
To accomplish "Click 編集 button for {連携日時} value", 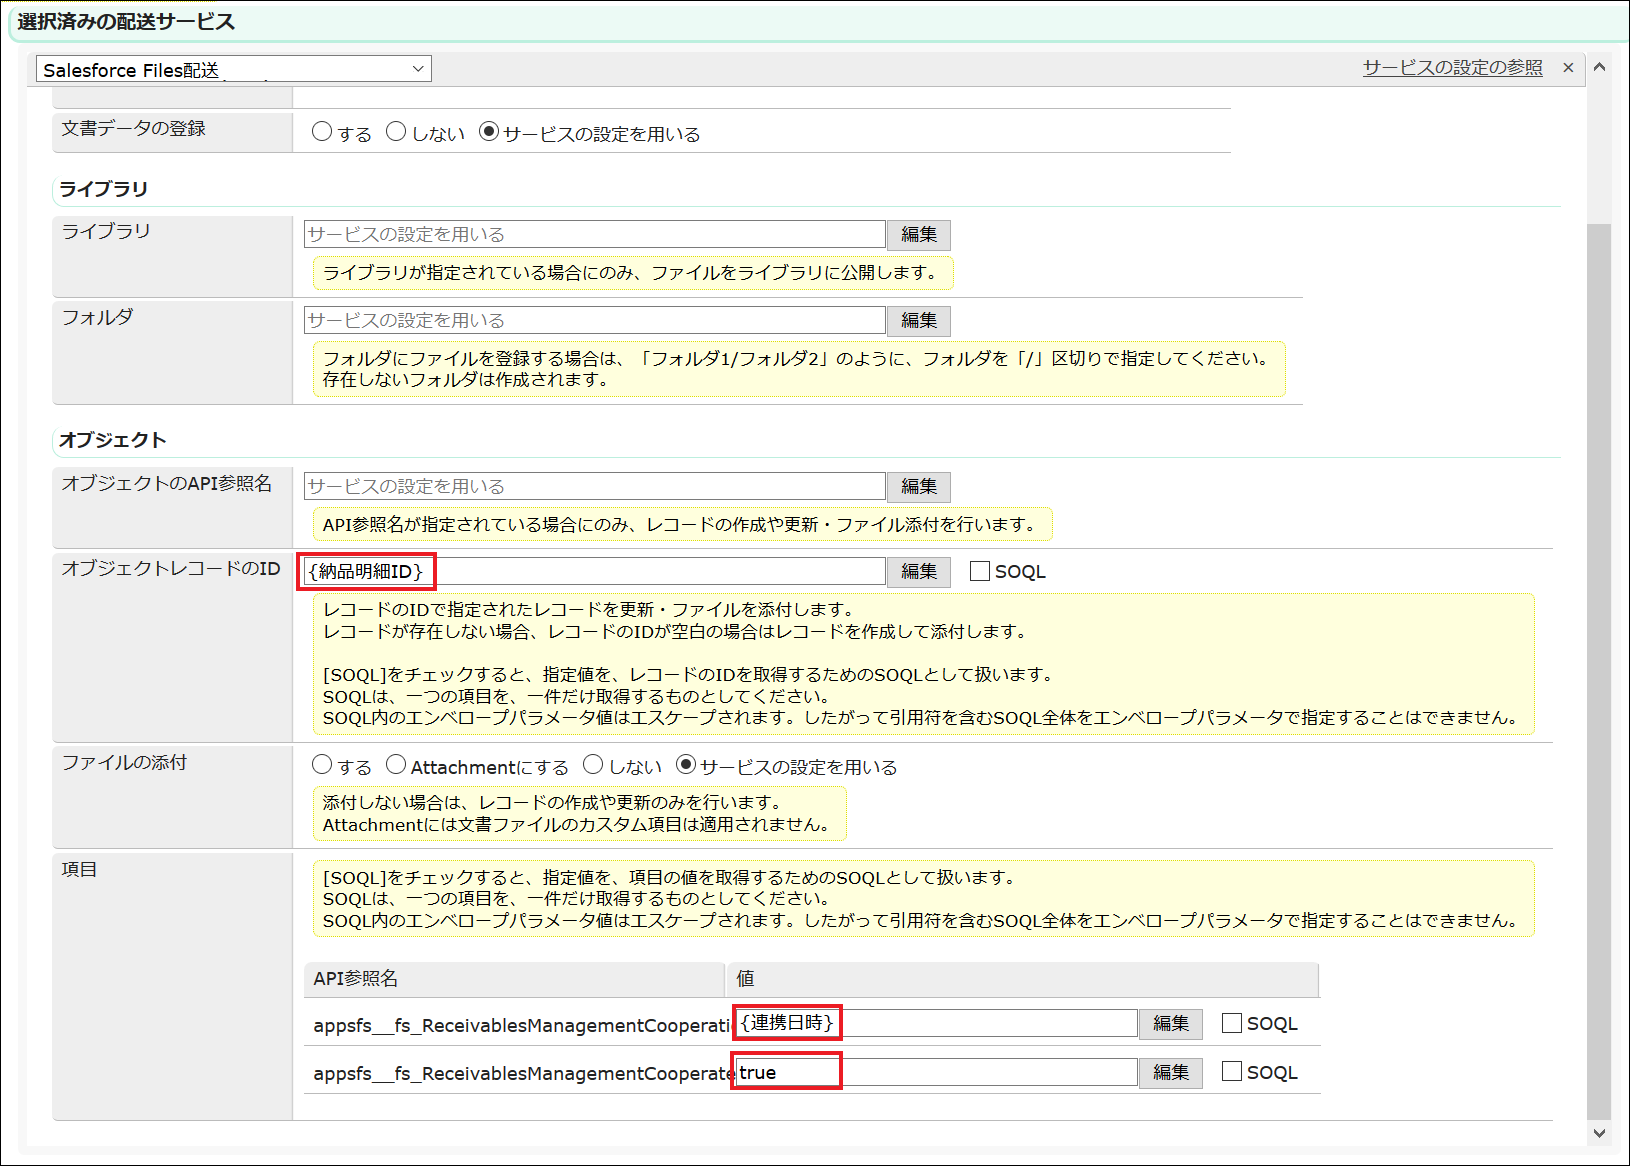I will (1170, 1024).
